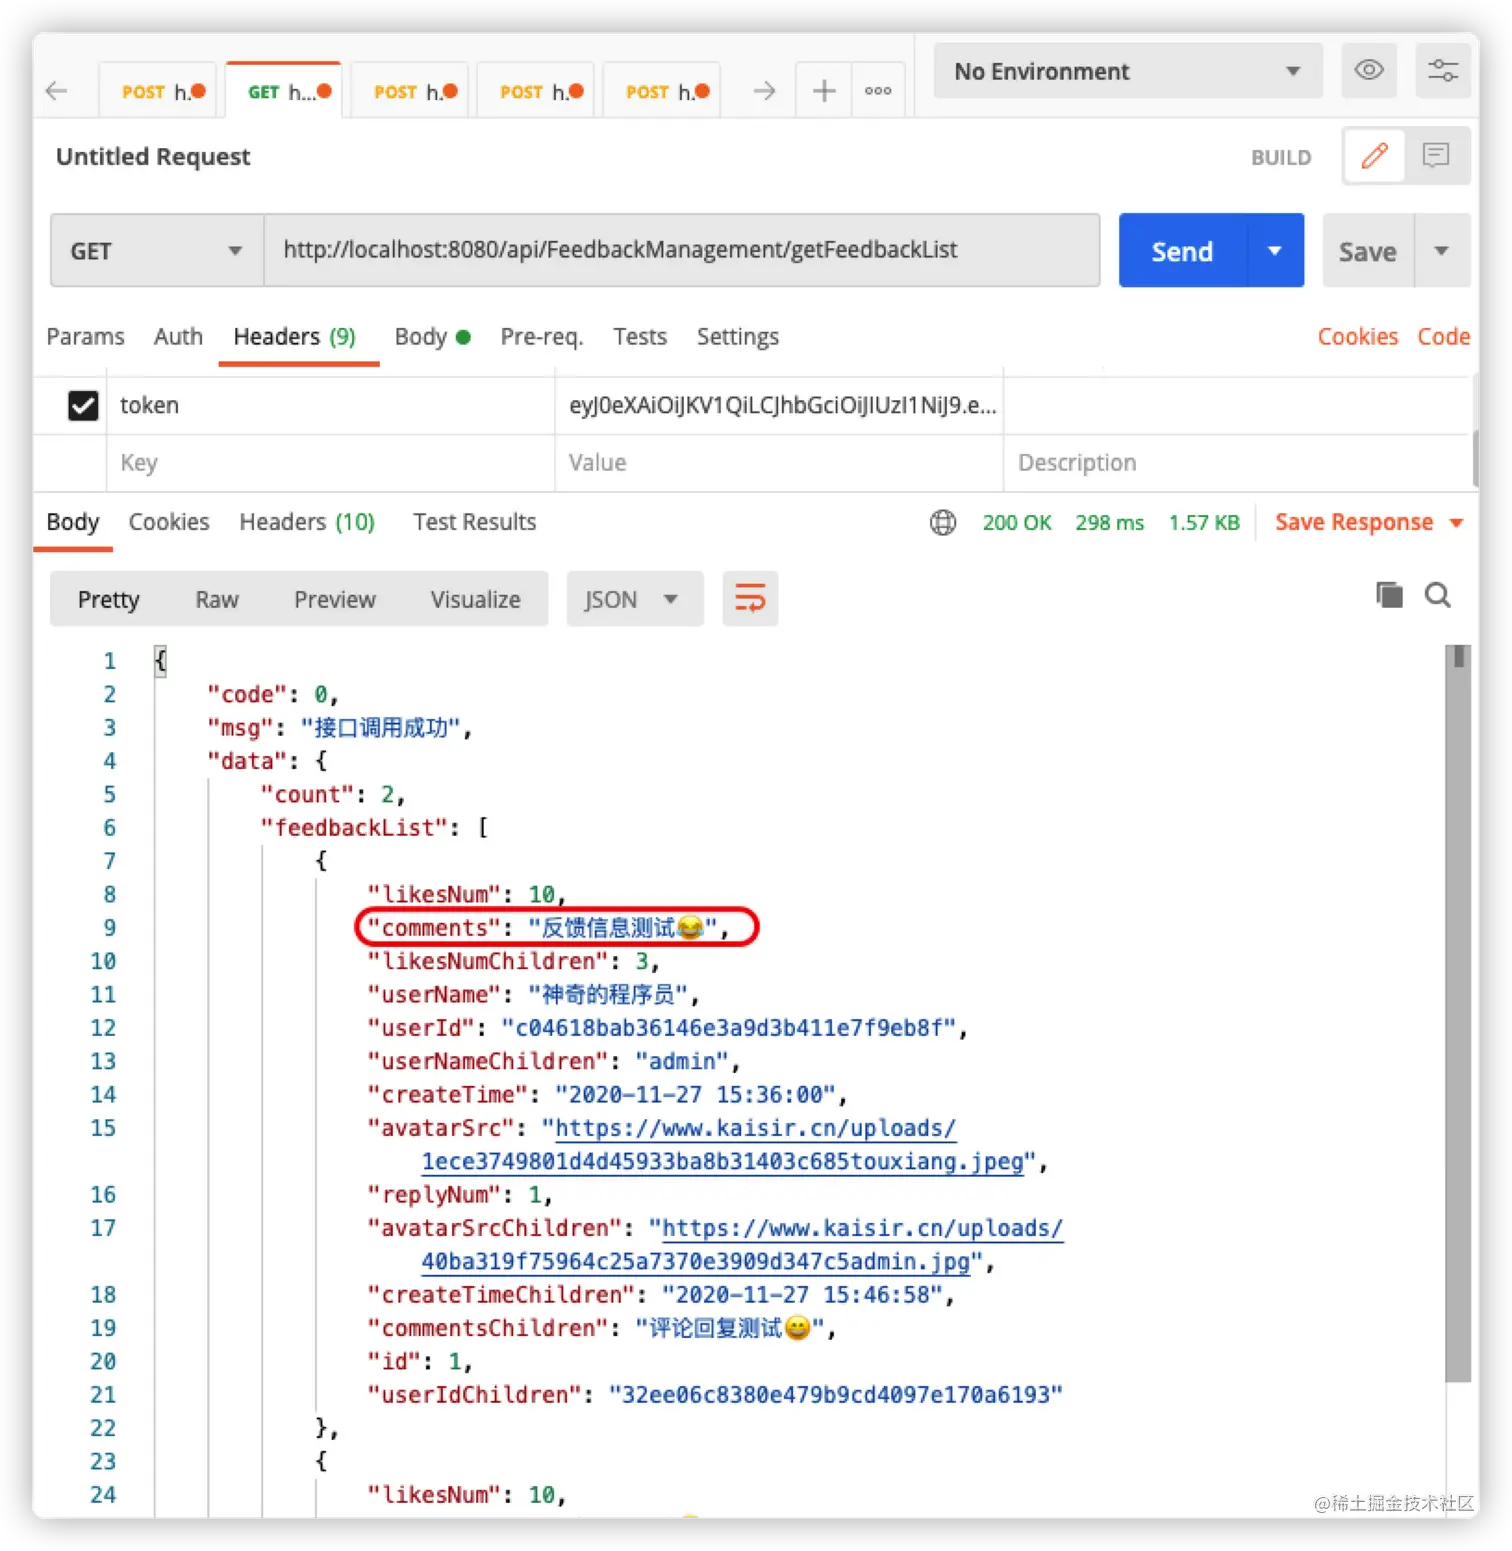Uncheck the token header checkbox
The image size is (1512, 1551).
pyautogui.click(x=83, y=405)
